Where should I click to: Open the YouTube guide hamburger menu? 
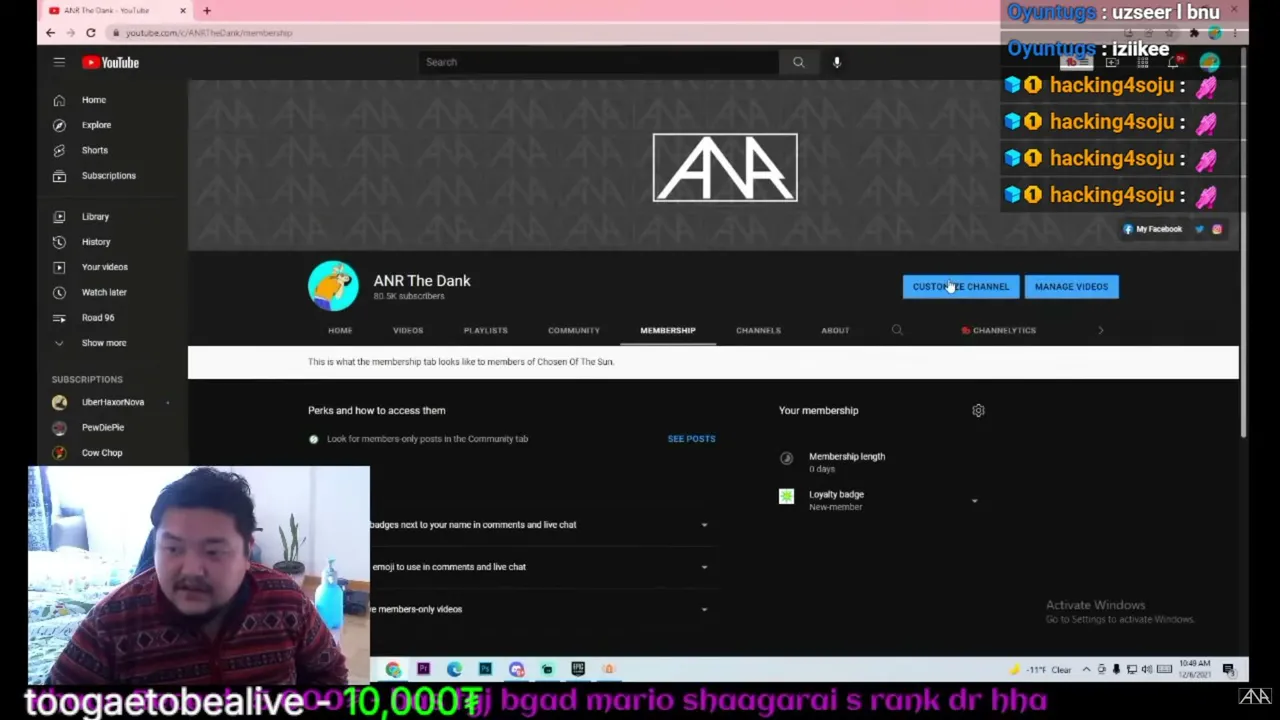[x=59, y=62]
